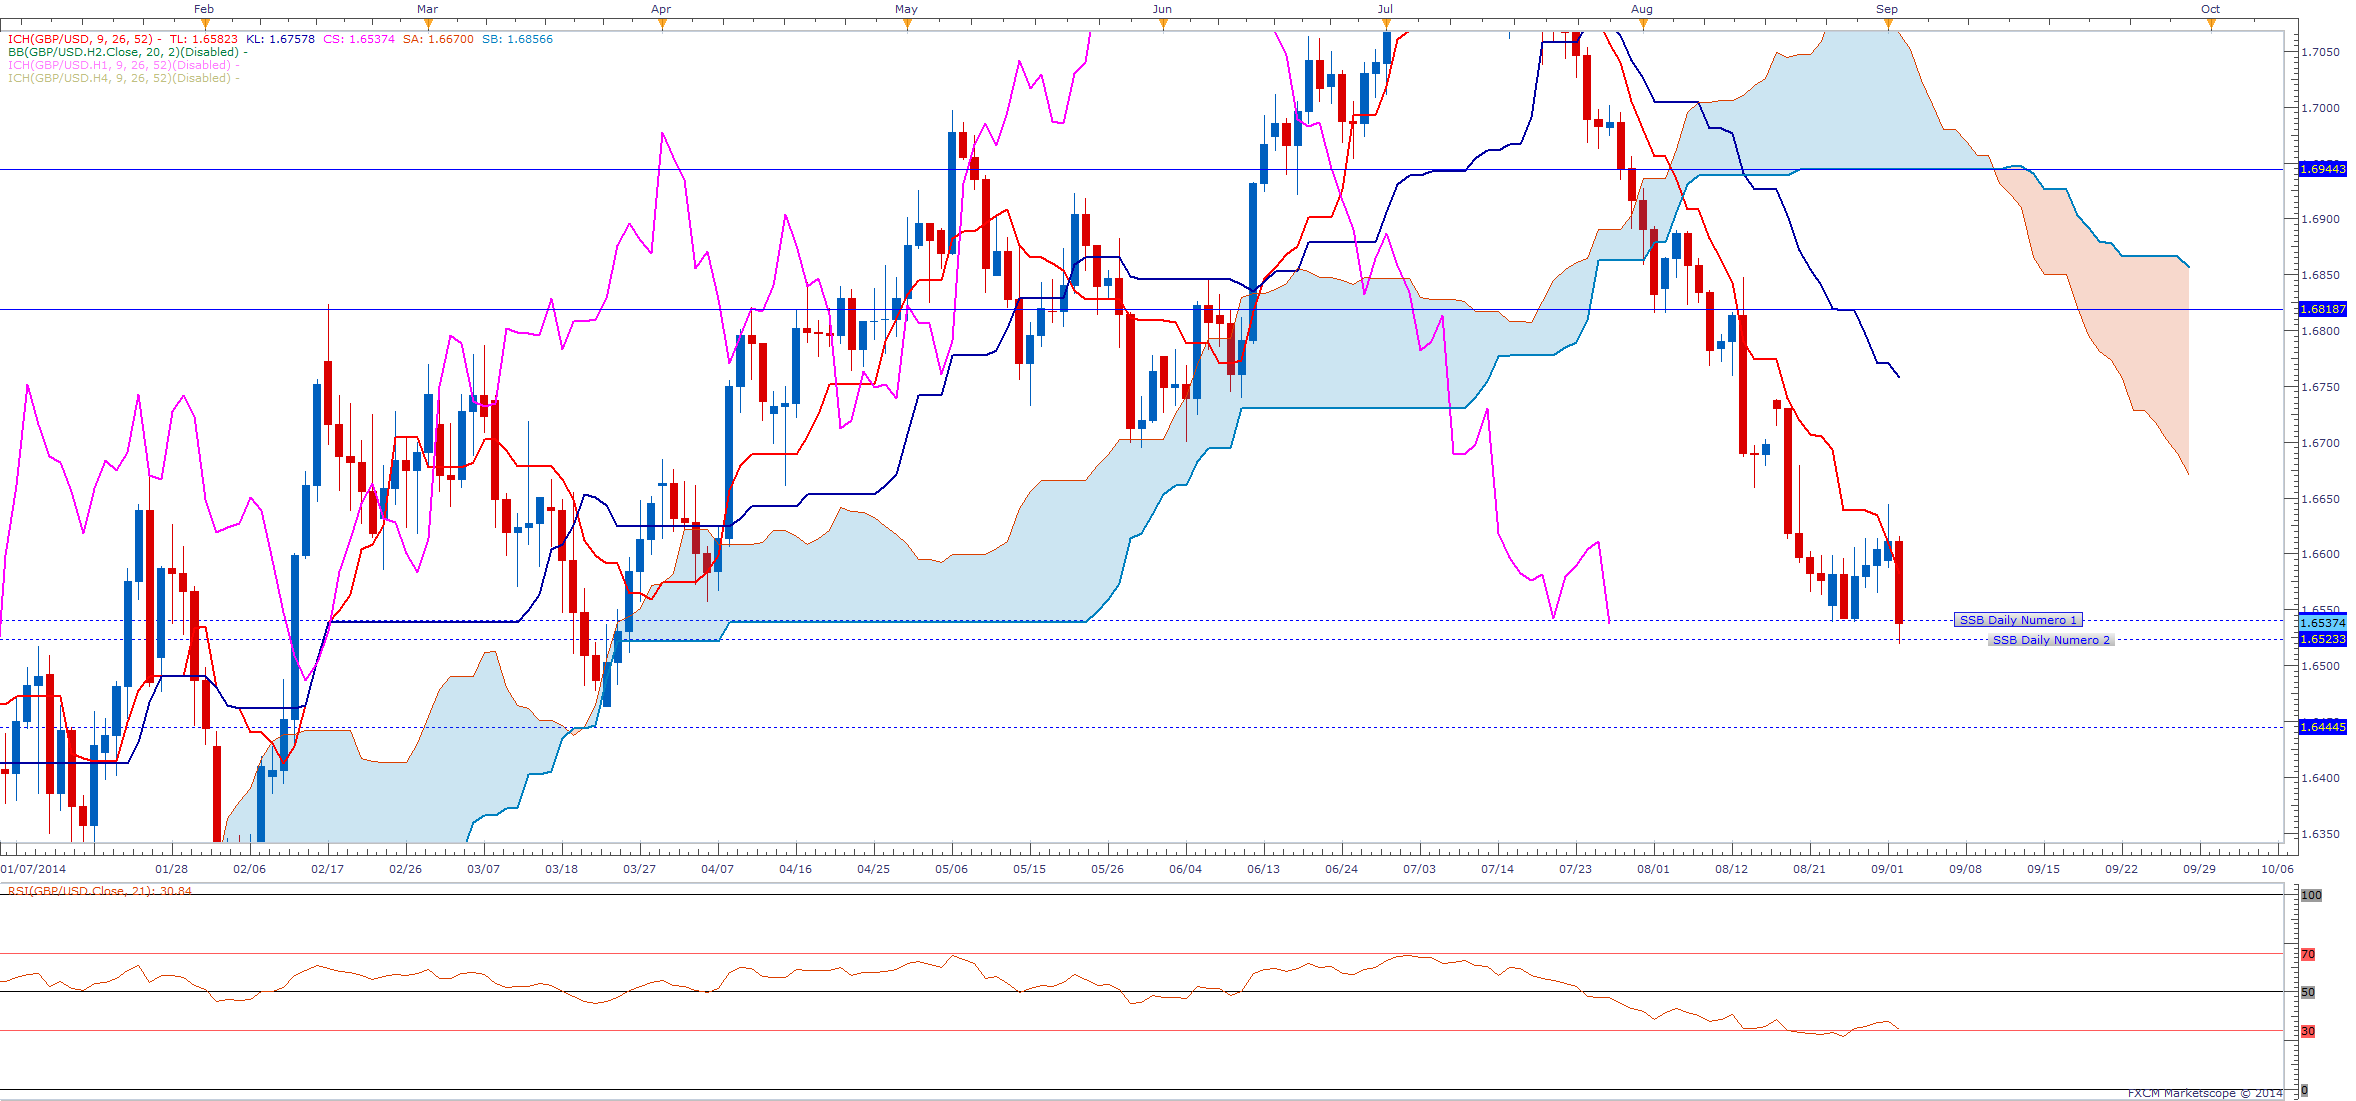Select the RSI(GBP/USD.Close, 21) indicator label

100,890
